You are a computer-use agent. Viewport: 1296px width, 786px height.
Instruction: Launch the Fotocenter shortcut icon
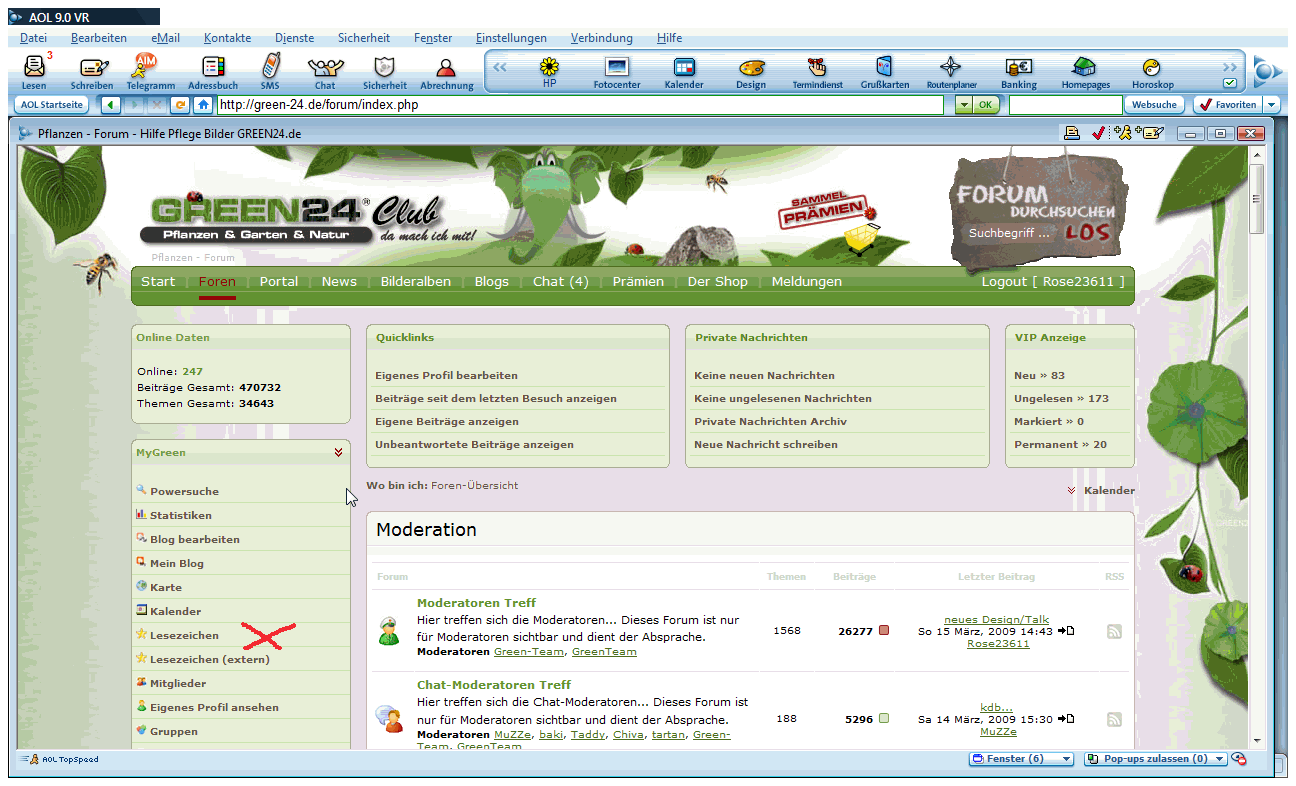(617, 68)
